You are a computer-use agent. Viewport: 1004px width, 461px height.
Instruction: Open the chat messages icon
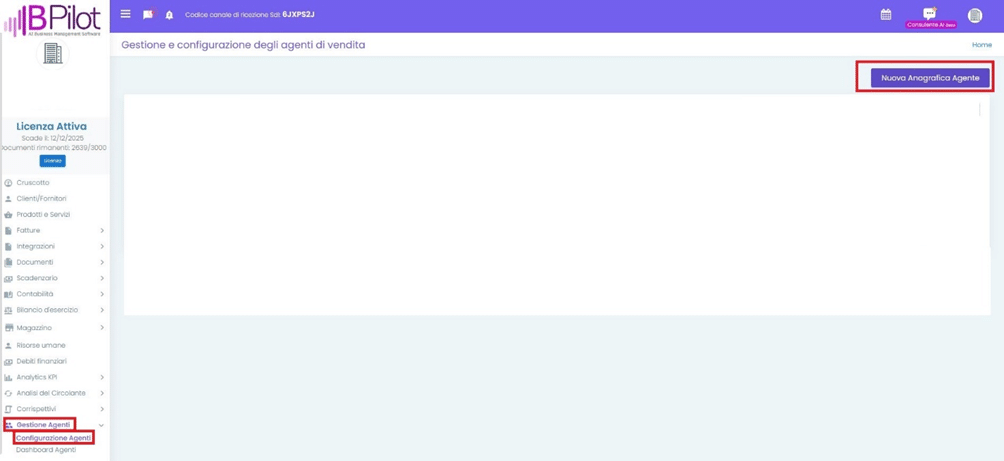[147, 15]
